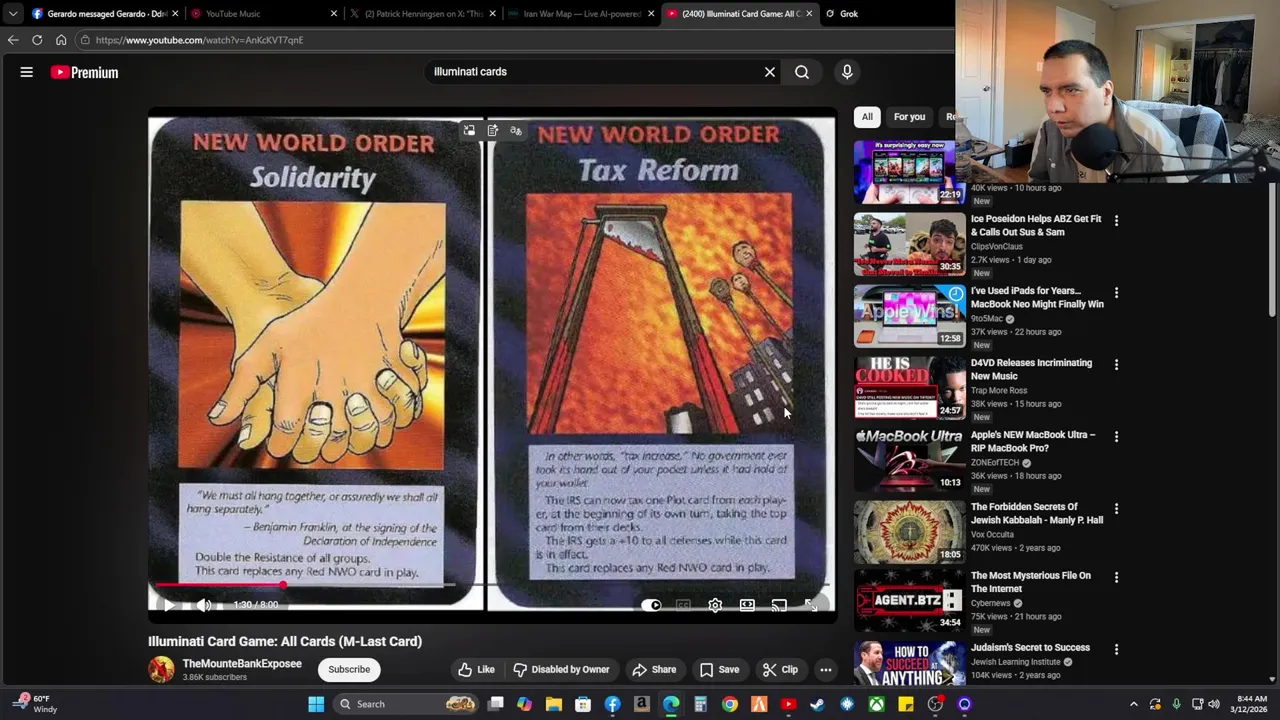1280x720 pixels.
Task: Open options for 'Forbidden Secrets Of Jewish Kabbalah'
Action: (1116, 508)
